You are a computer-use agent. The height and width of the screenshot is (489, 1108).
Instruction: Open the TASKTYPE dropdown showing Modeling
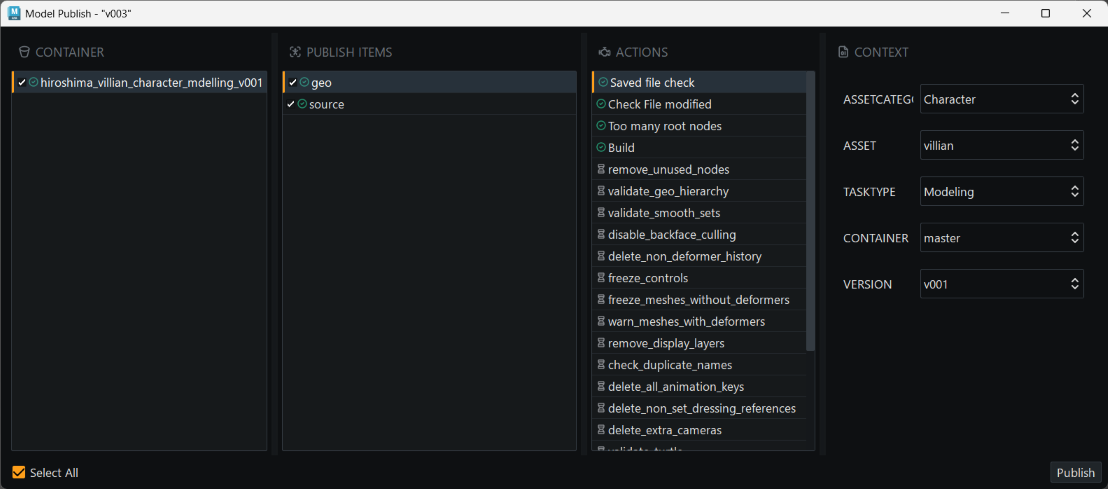[x=1001, y=192]
